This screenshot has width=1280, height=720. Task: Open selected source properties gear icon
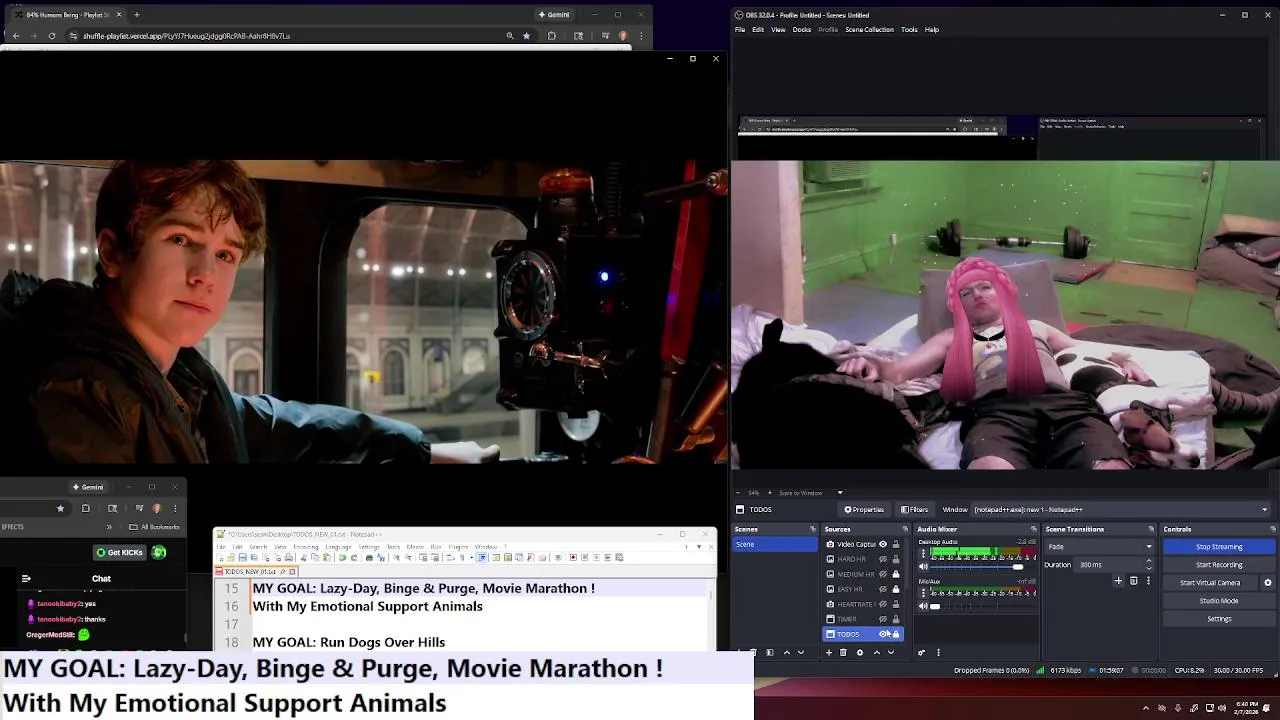pyautogui.click(x=860, y=653)
